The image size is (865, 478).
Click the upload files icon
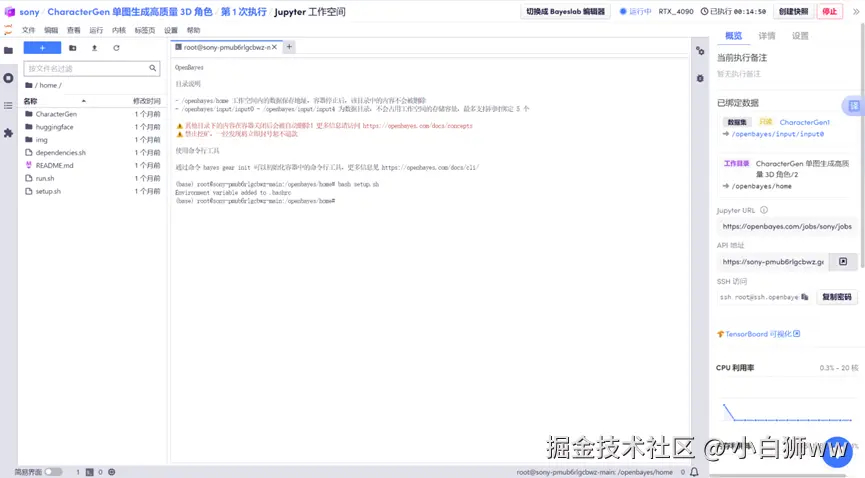pyautogui.click(x=94, y=48)
